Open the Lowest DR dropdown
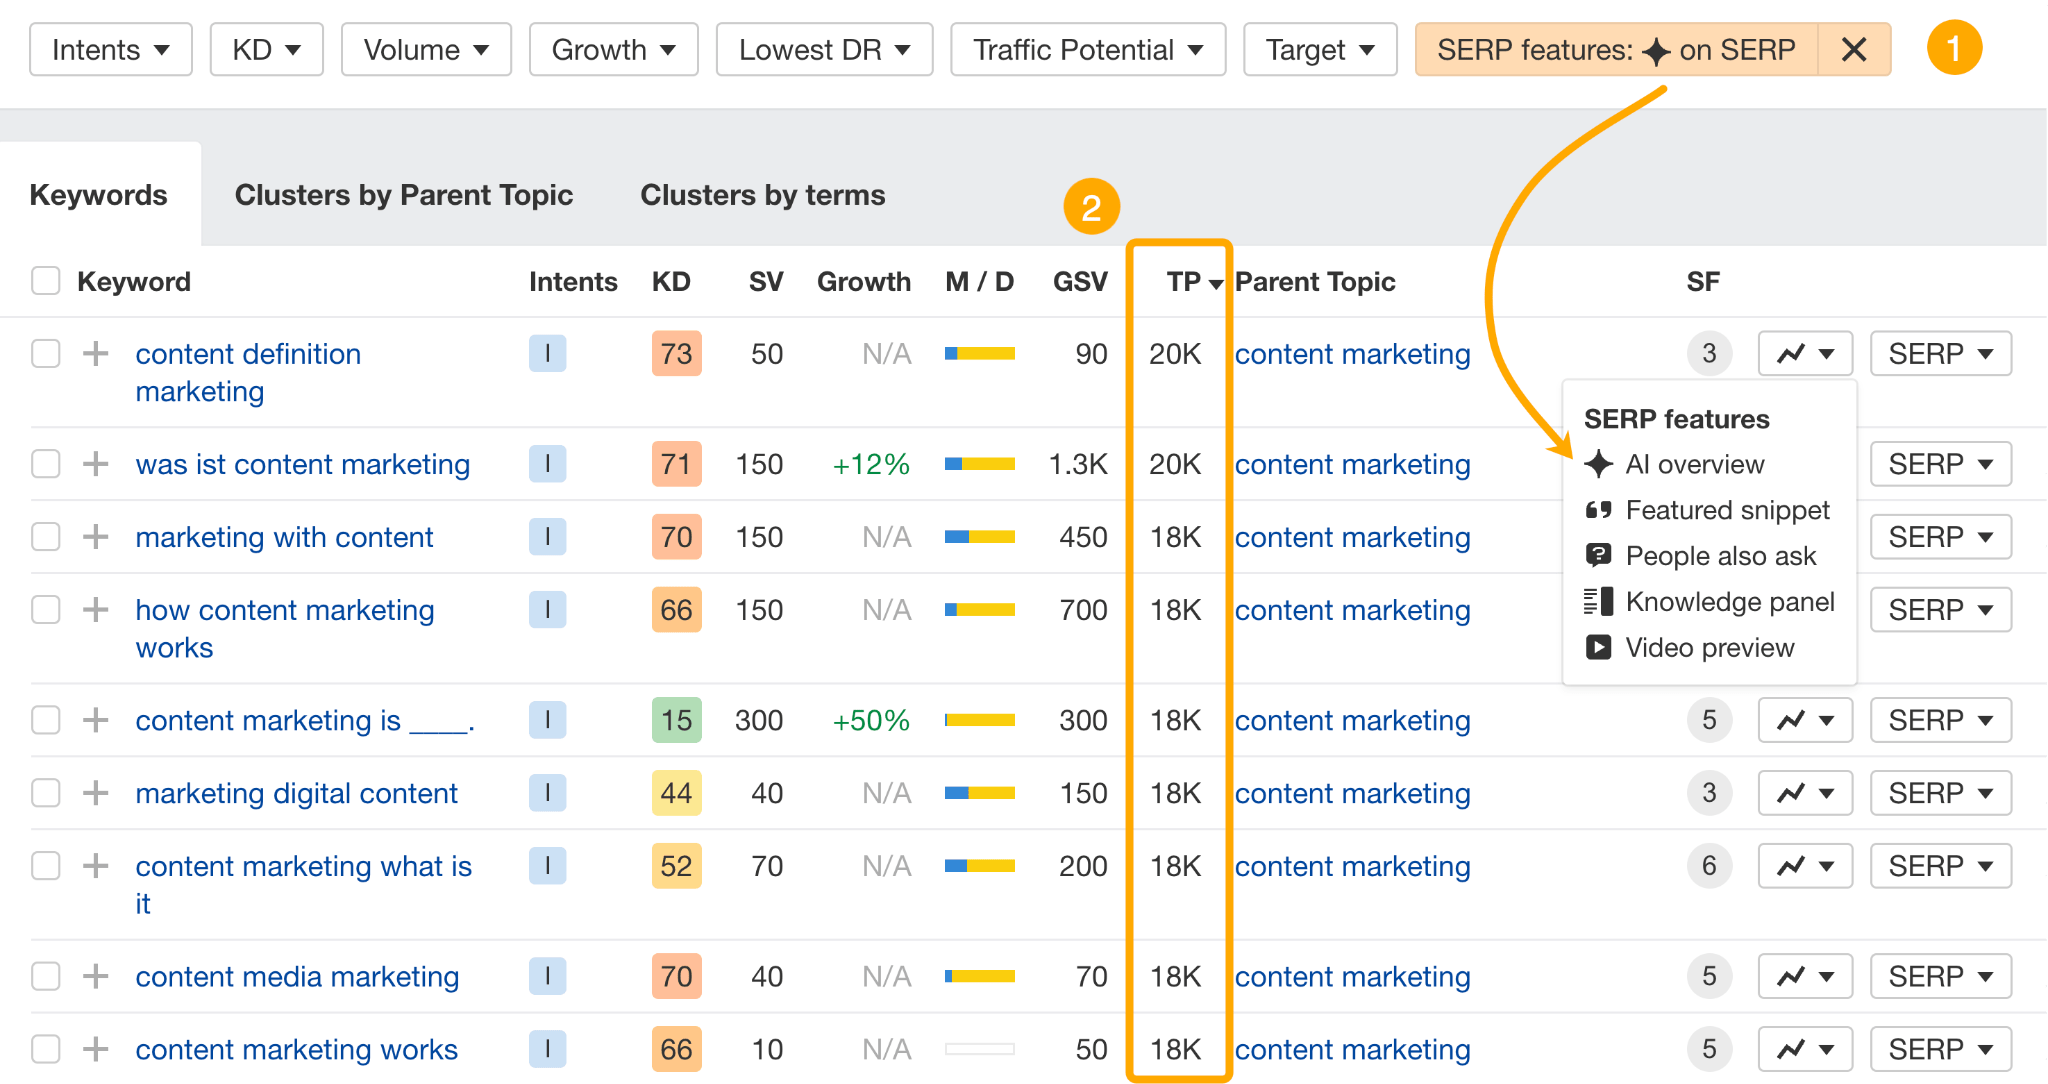The width and height of the screenshot is (2048, 1084). (824, 49)
